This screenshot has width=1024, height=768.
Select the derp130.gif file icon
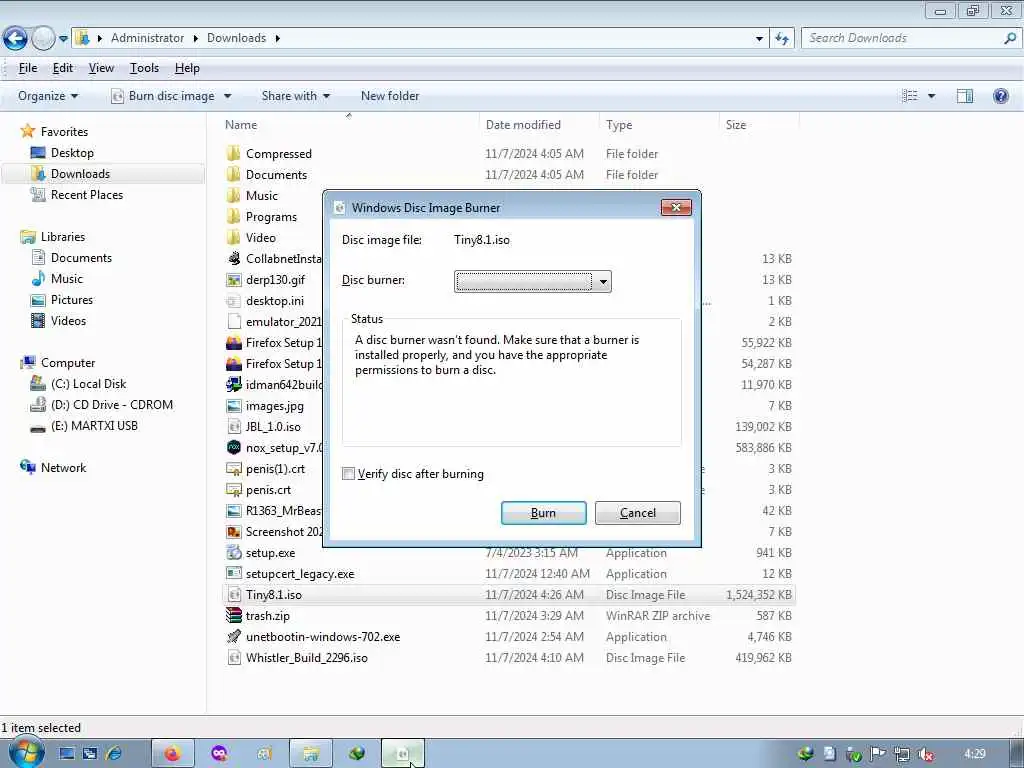(x=234, y=280)
